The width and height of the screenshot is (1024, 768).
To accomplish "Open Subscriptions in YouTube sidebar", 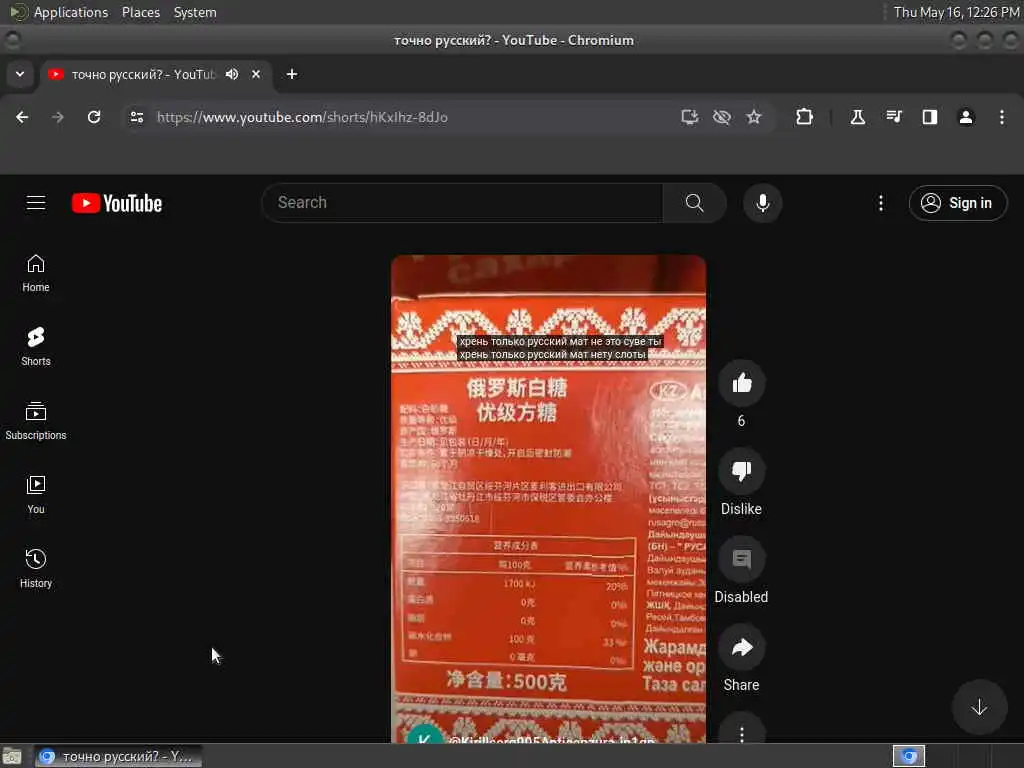I will (36, 421).
